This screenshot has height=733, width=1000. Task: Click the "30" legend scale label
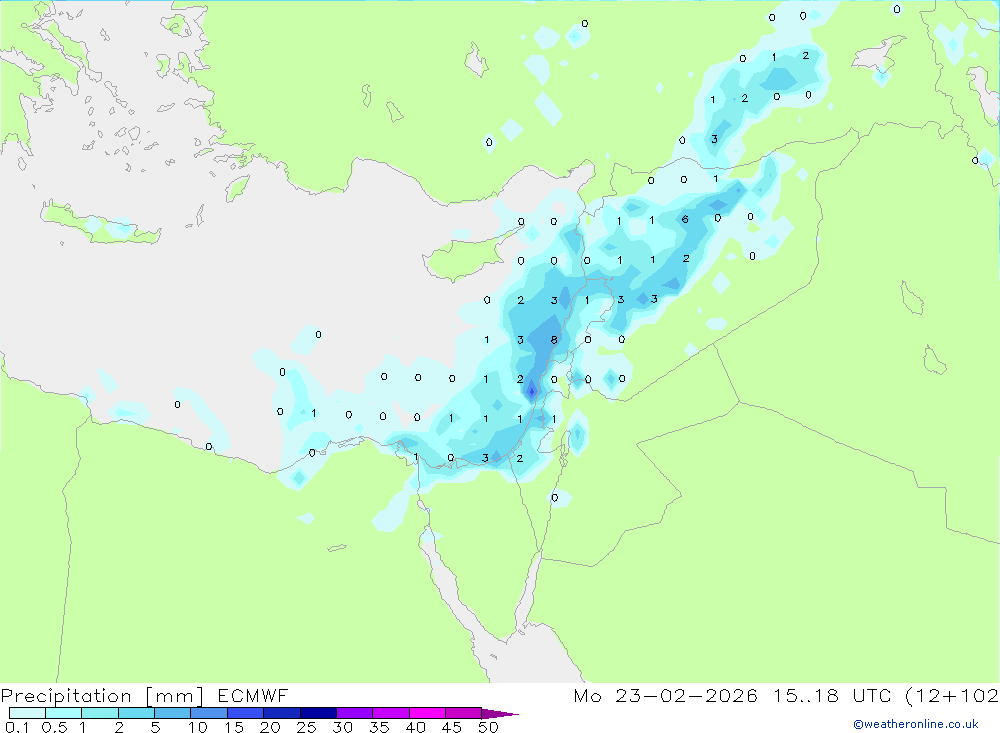pos(342,727)
